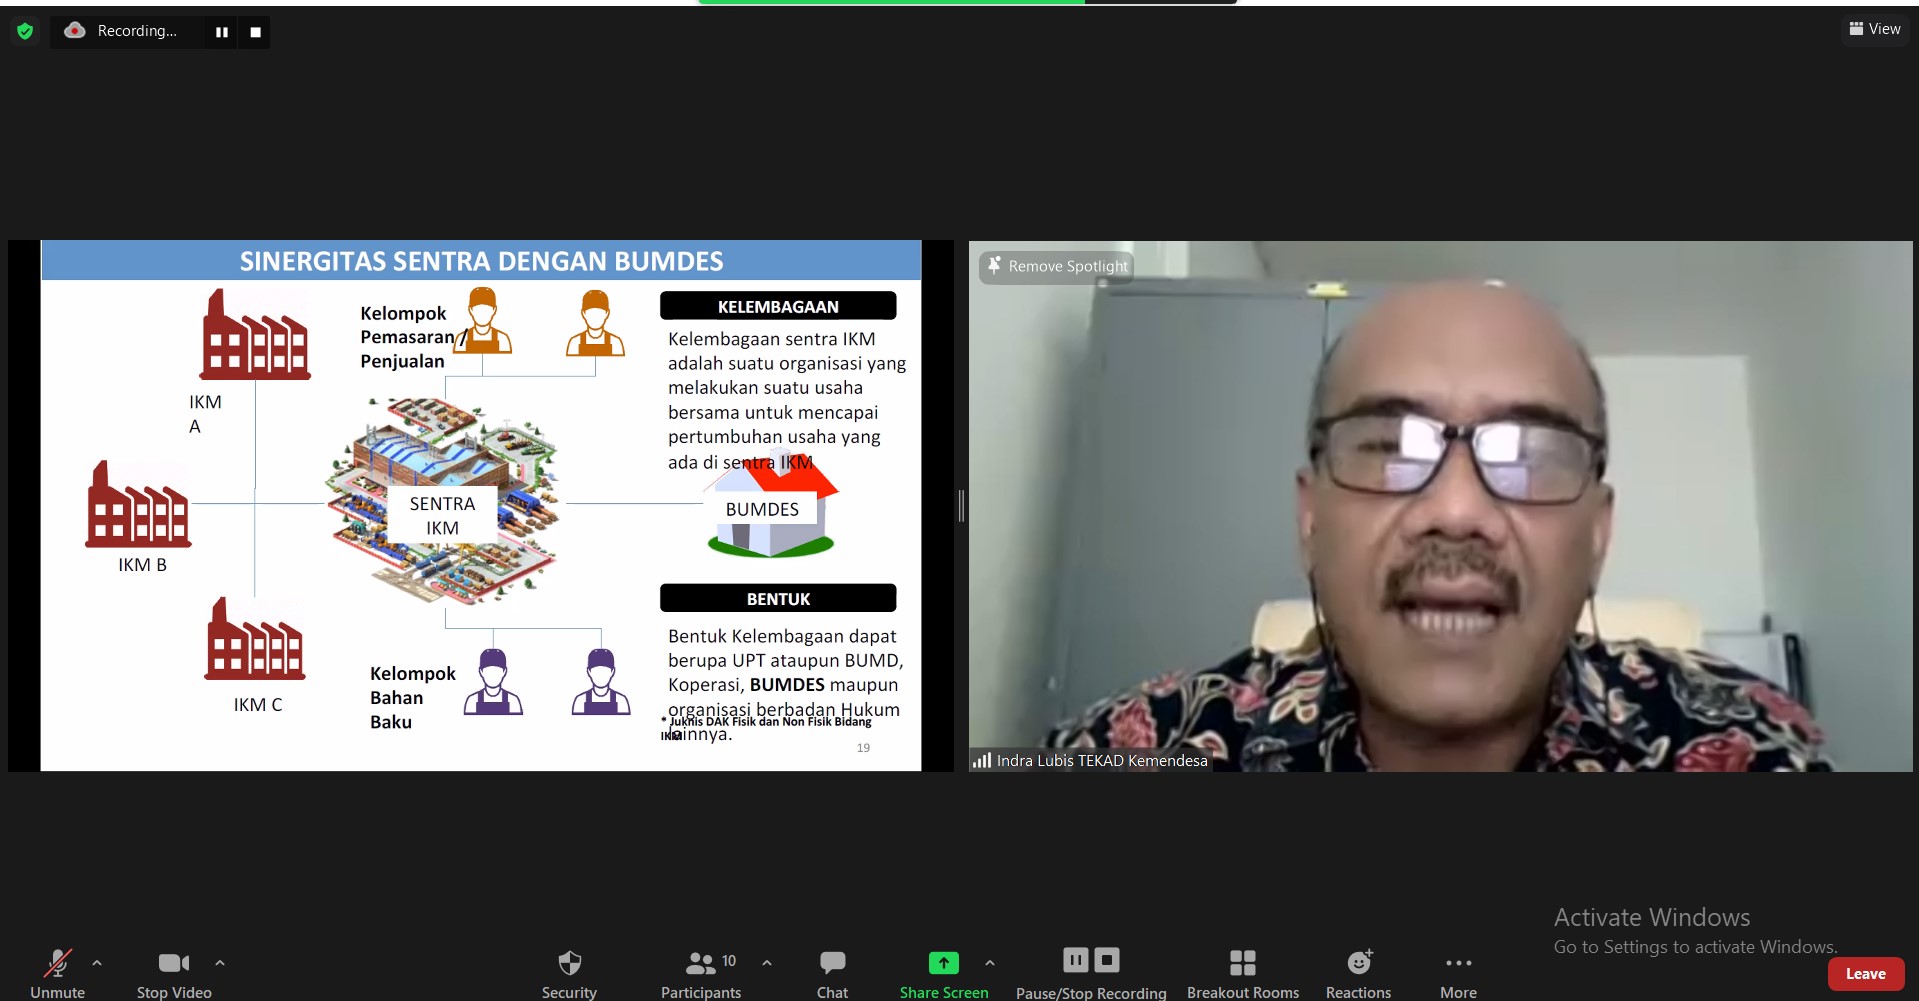Toggle Stop Video camera
The image size is (1919, 1001).
pos(173,963)
